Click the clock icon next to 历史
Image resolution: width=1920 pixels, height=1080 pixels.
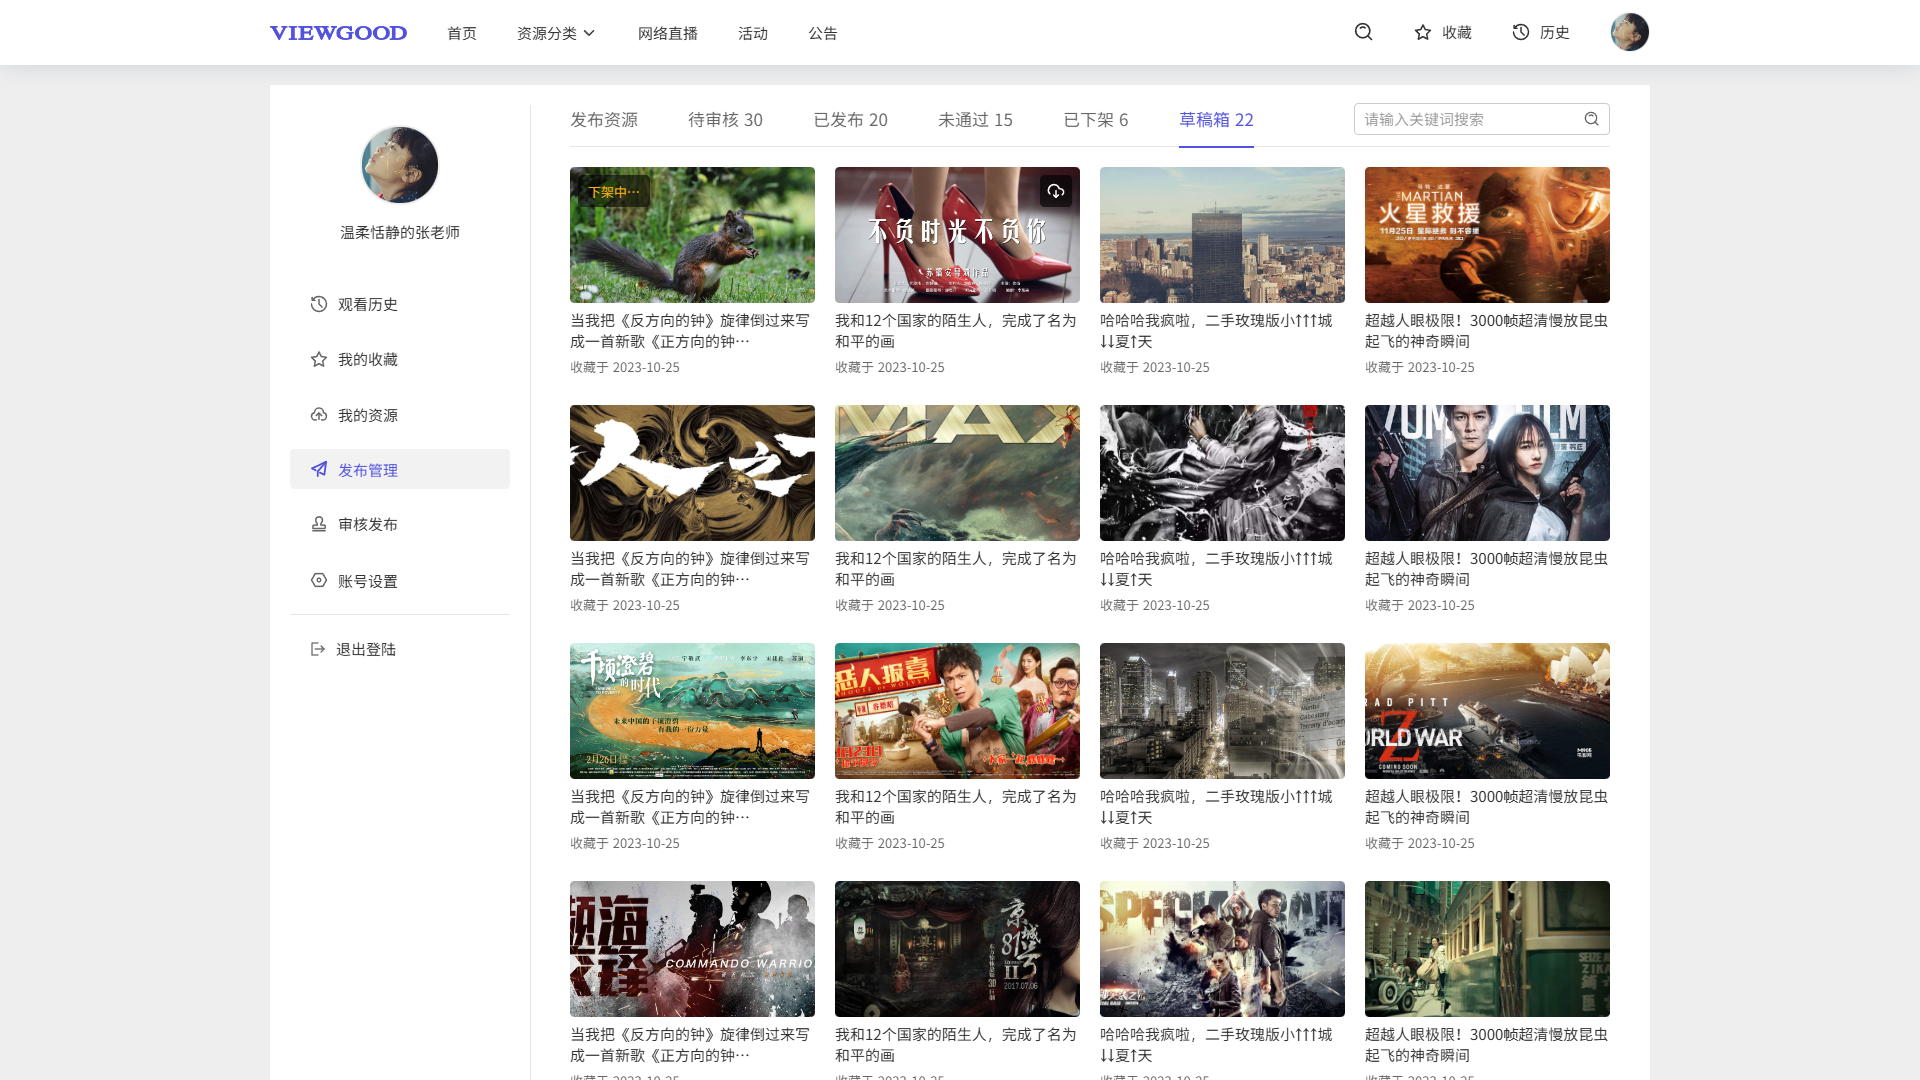pos(1520,32)
